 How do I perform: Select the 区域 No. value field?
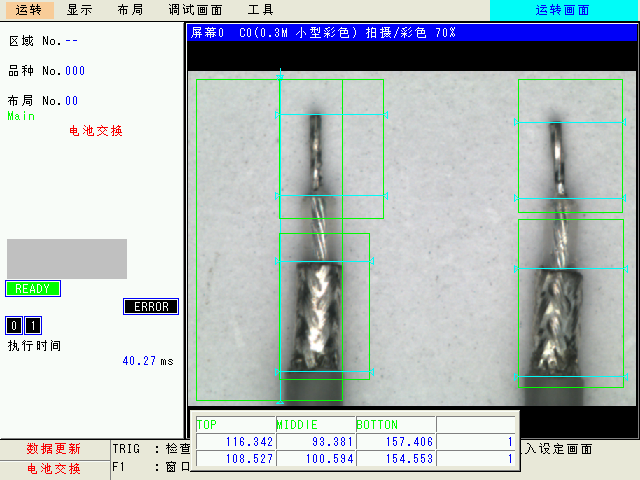coord(72,41)
